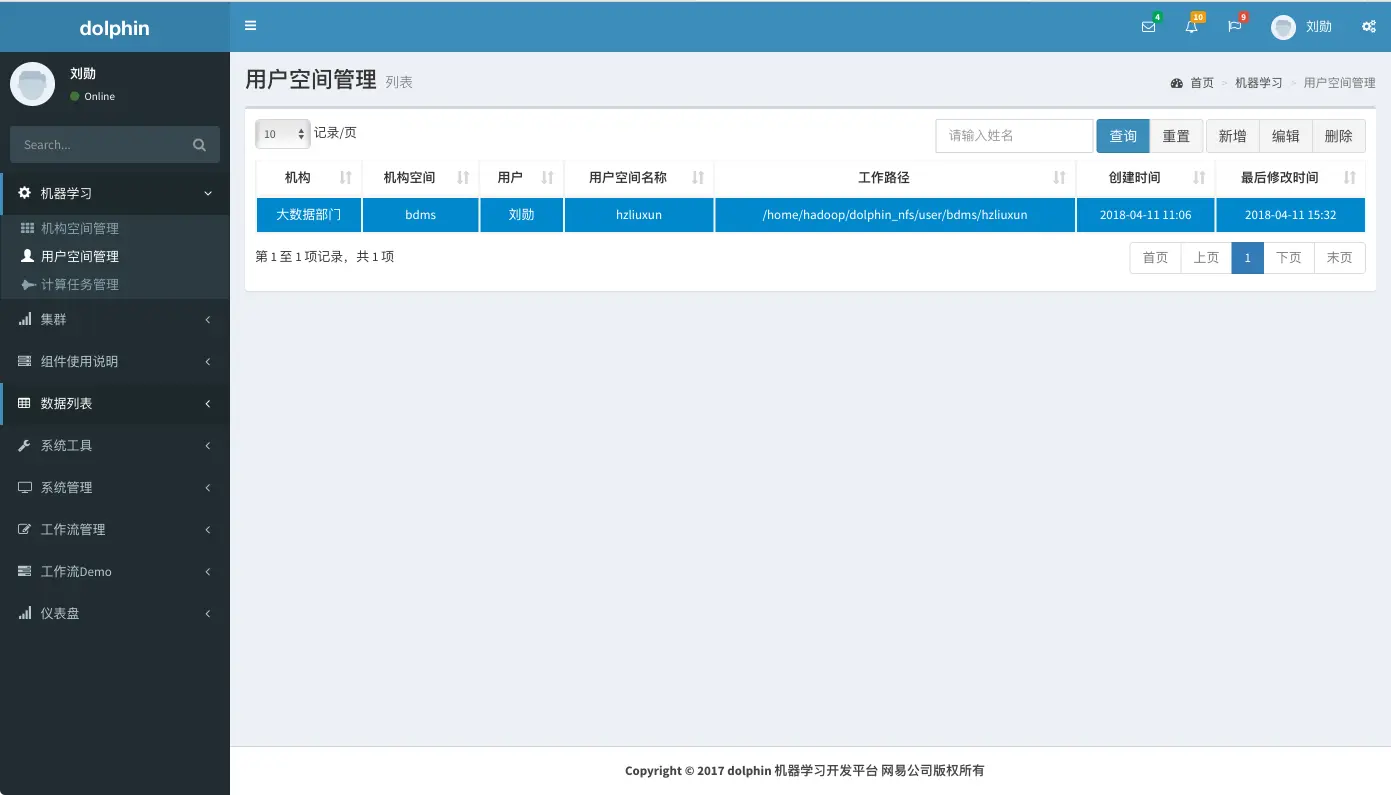The image size is (1391, 795).
Task: Click the dolphin logo title
Action: coord(115,28)
